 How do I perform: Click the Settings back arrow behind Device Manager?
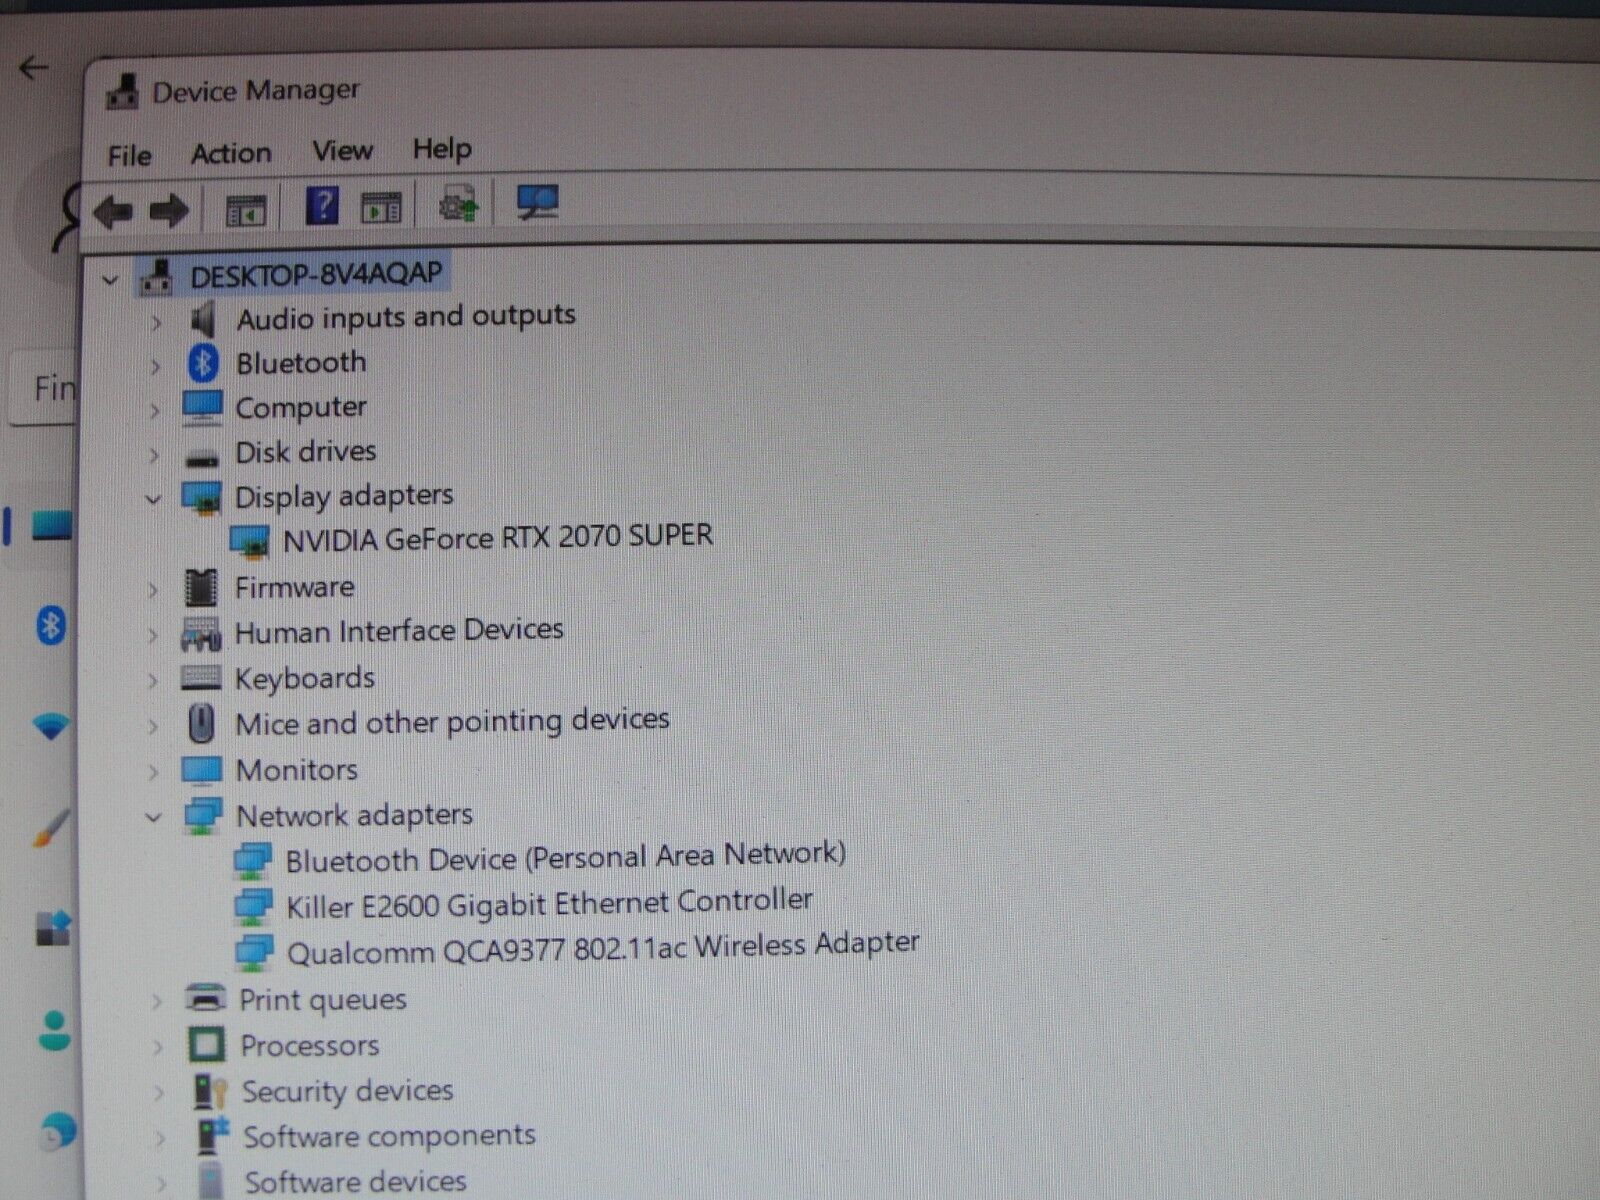click(x=33, y=67)
